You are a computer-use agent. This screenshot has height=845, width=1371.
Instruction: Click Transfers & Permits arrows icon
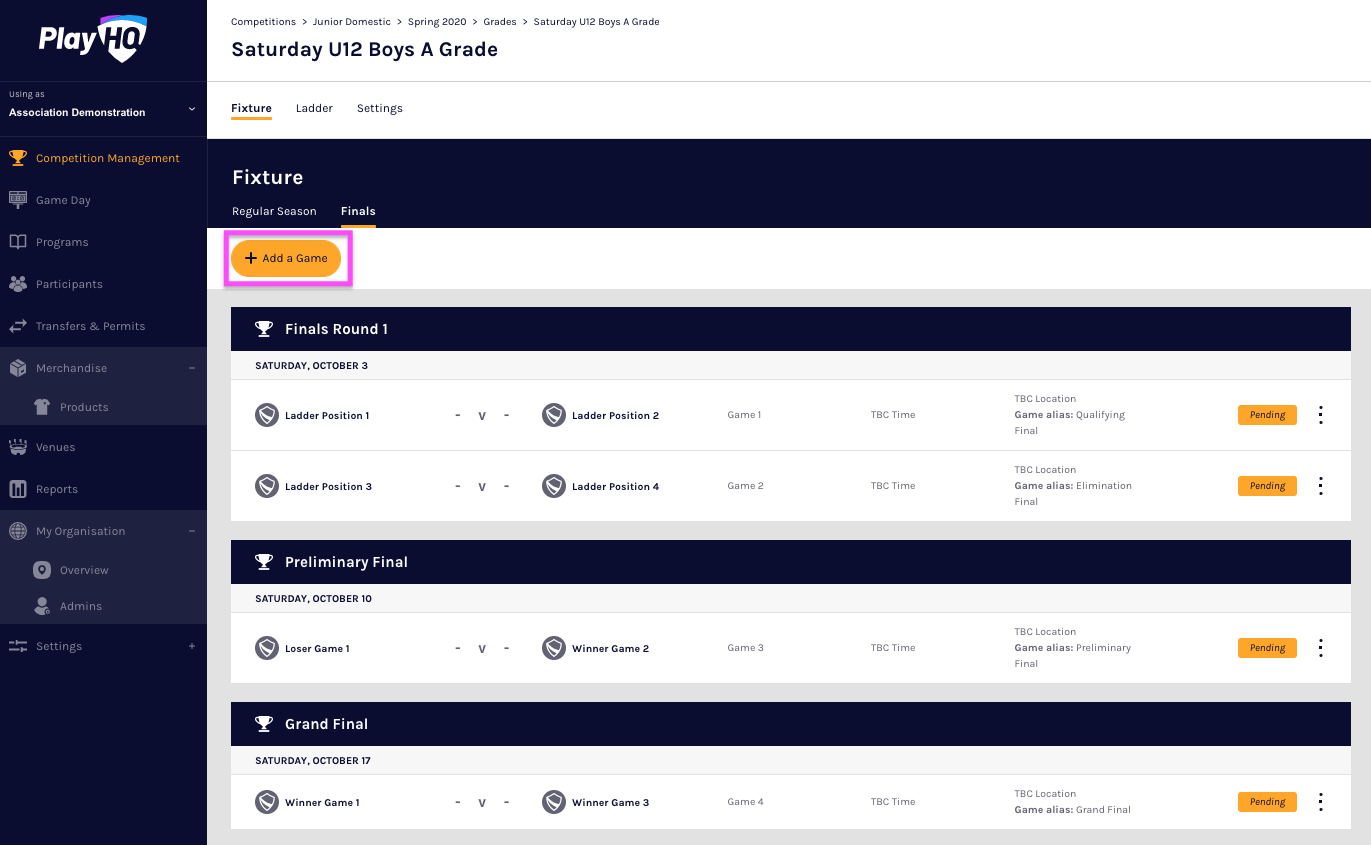pyautogui.click(x=18, y=326)
